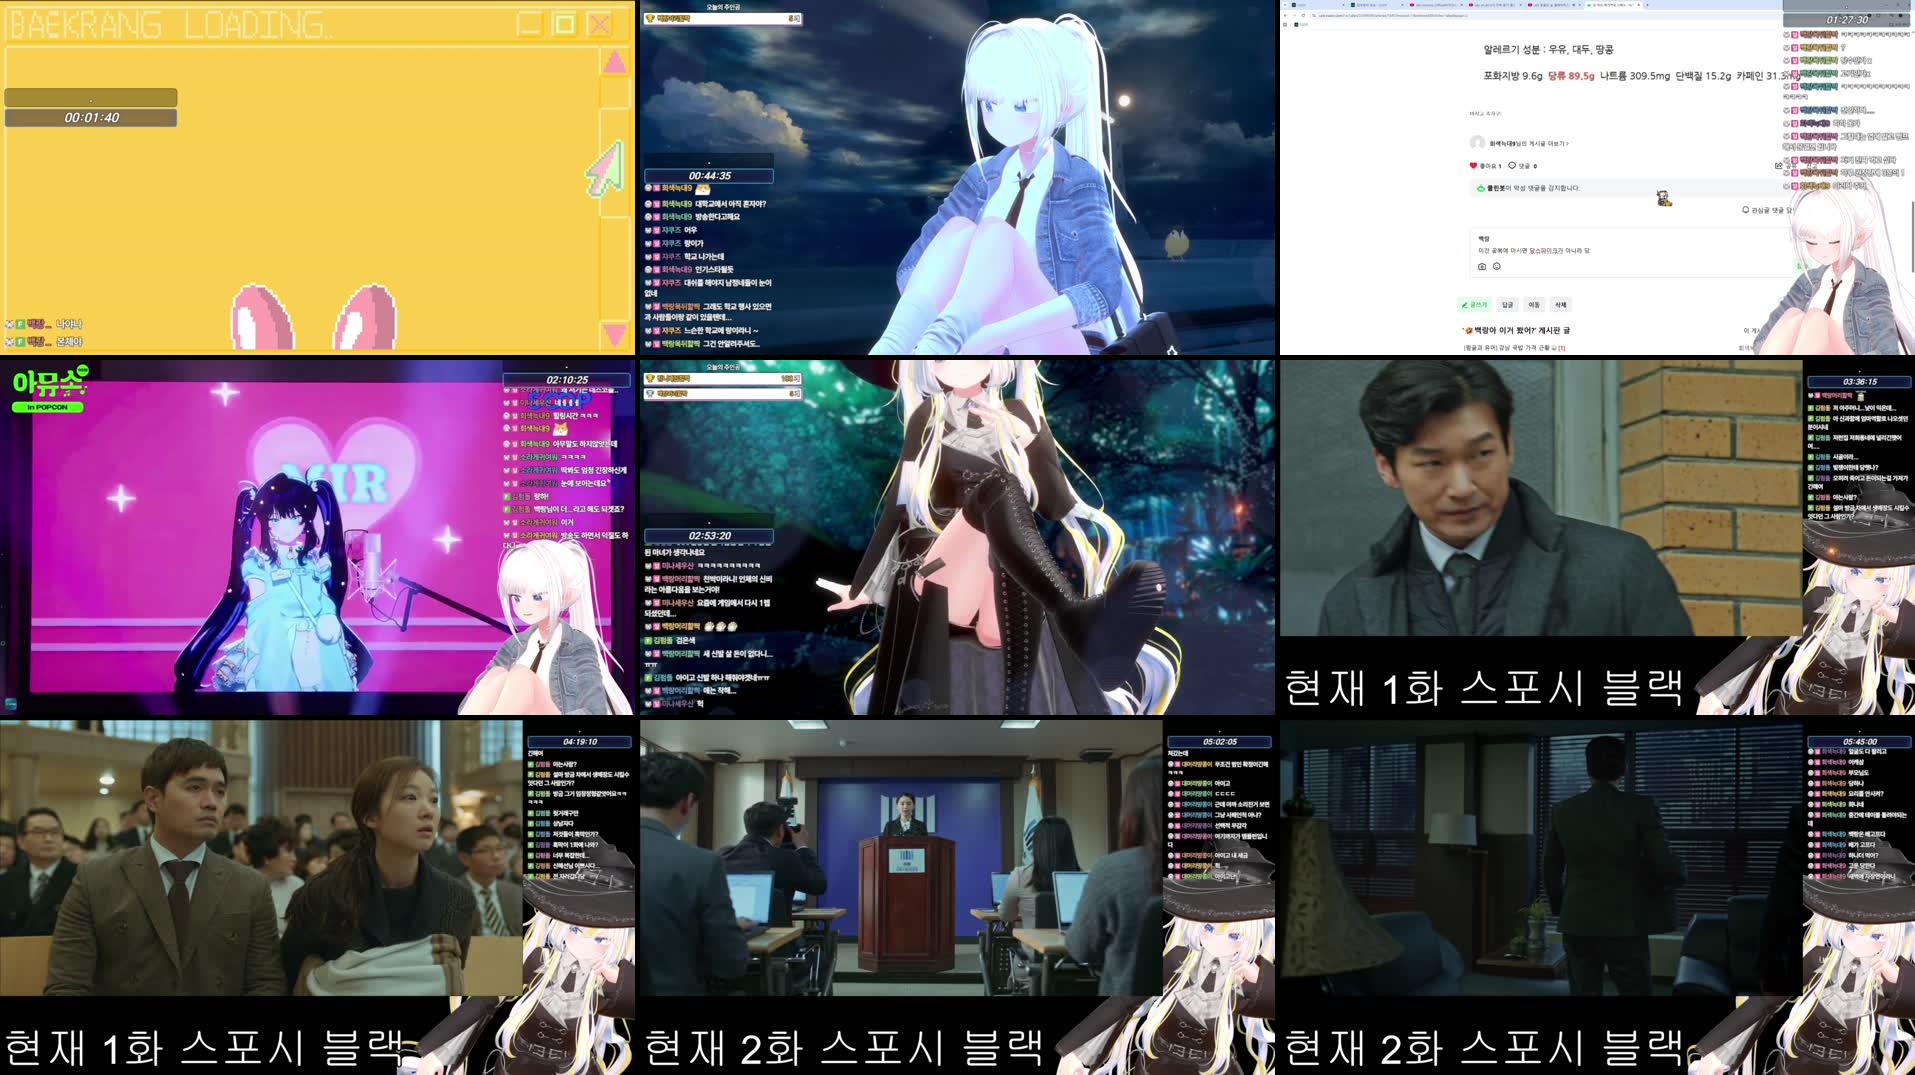The width and height of the screenshot is (1915, 1075).
Task: Click the green in POPCON badge
Action: tap(48, 407)
